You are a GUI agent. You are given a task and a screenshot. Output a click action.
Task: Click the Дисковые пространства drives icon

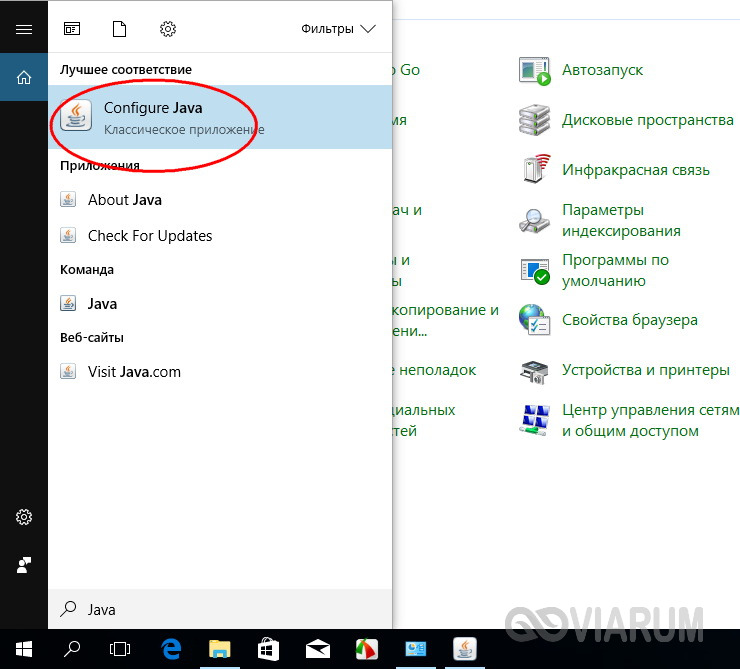pos(534,120)
